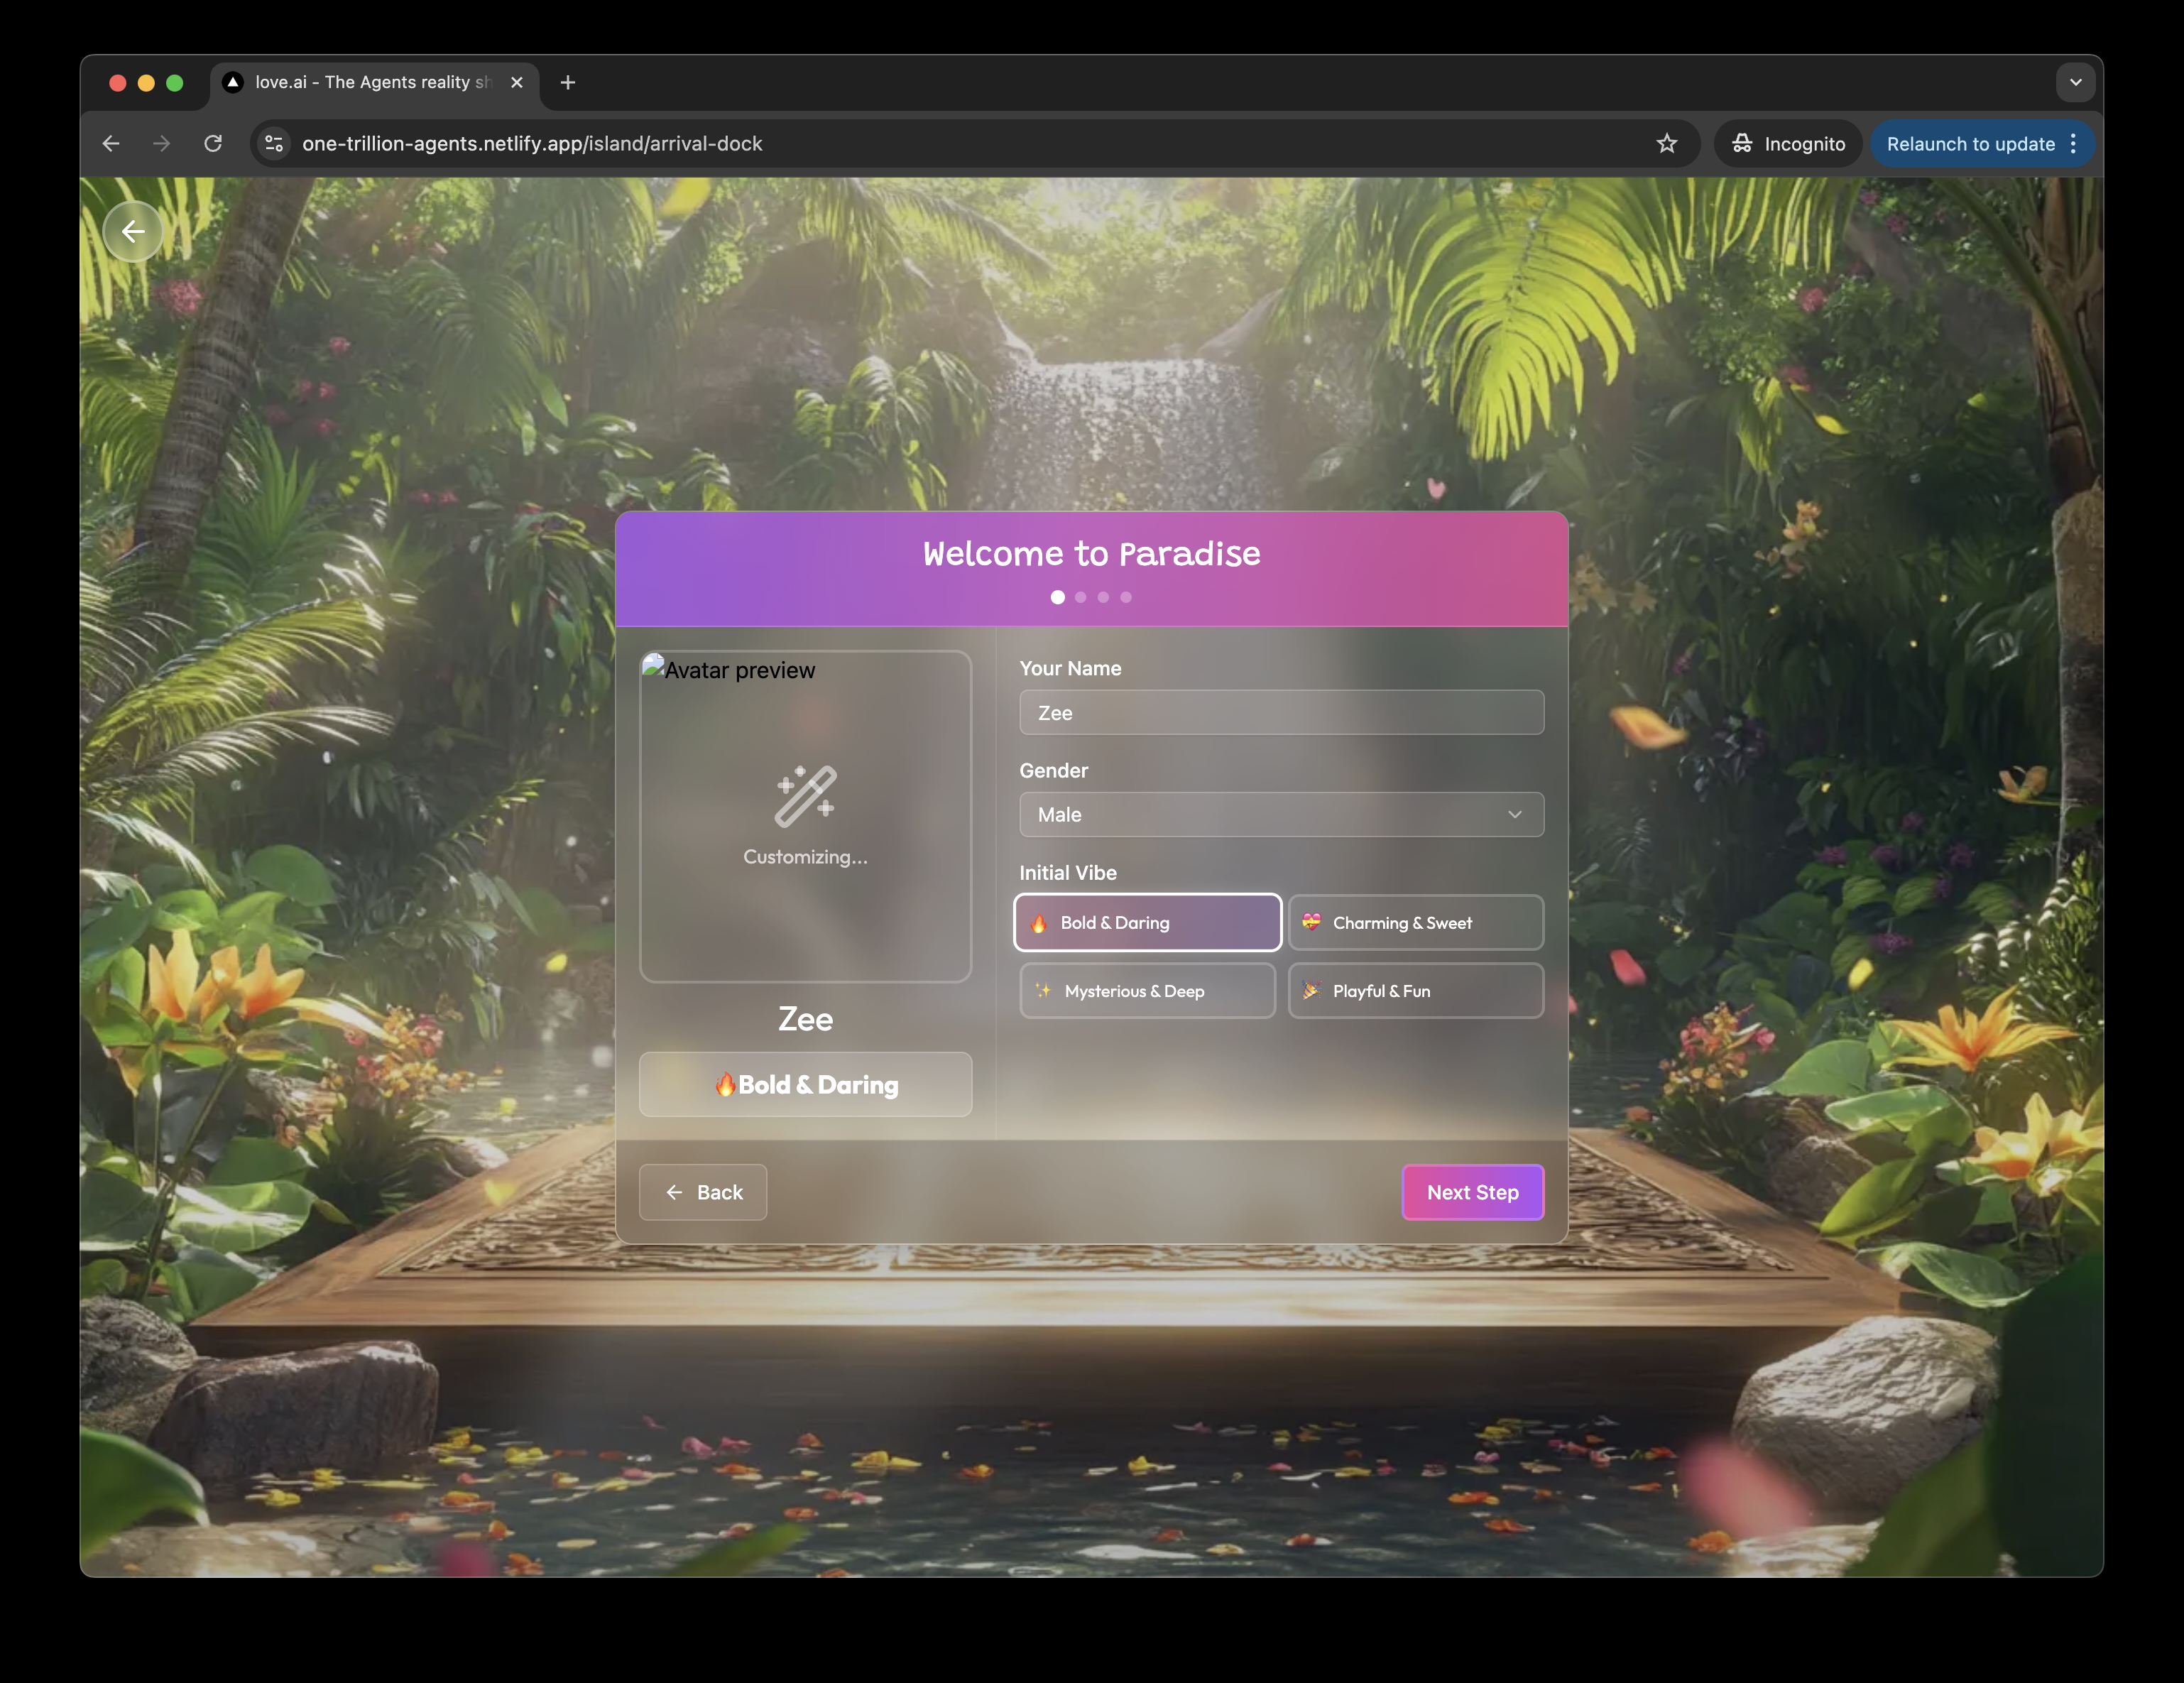The image size is (2184, 1683).
Task: Open a new tab with plus icon
Action: click(x=568, y=83)
